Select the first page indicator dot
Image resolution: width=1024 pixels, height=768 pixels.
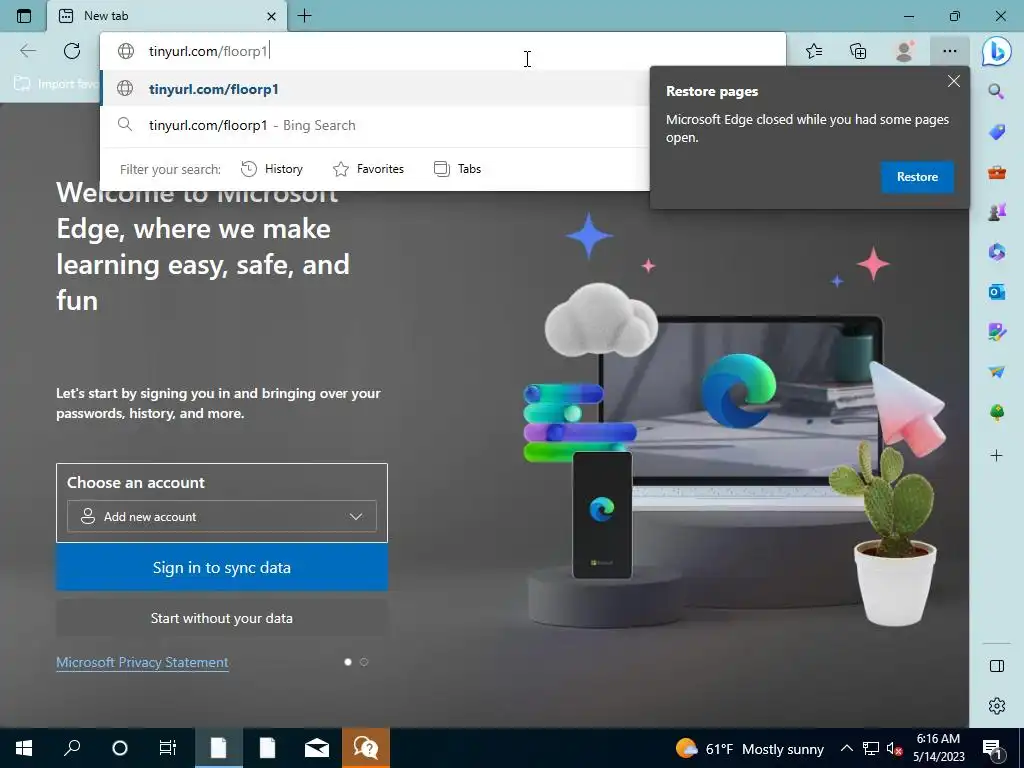coord(348,662)
